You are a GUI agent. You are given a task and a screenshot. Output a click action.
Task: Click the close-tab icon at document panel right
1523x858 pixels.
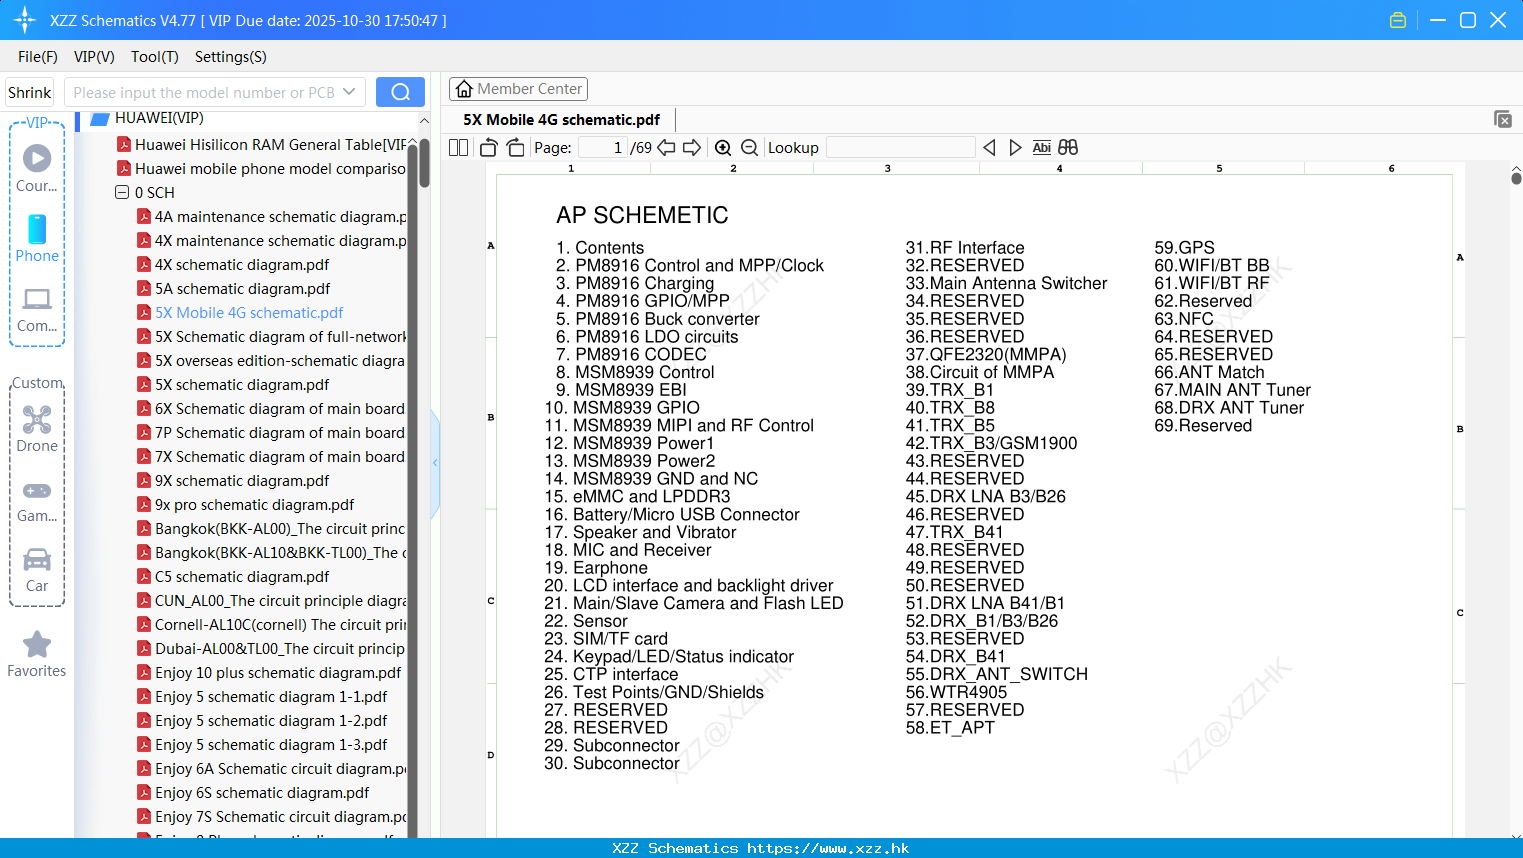click(1503, 119)
